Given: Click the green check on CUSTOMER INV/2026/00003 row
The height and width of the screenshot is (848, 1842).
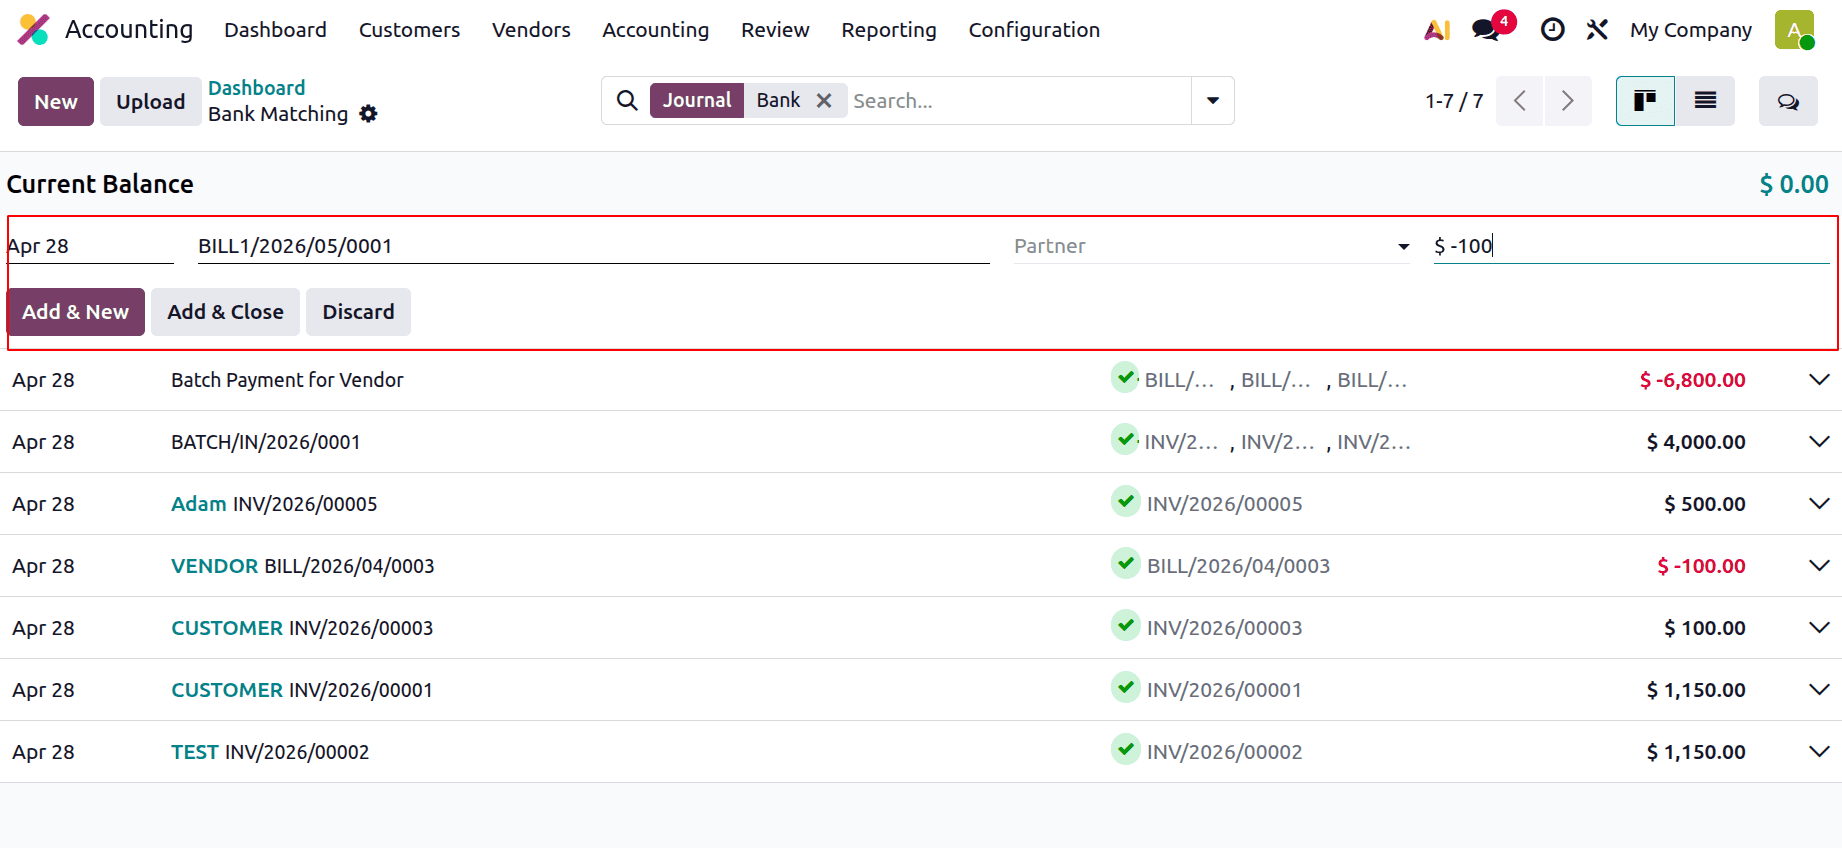Looking at the screenshot, I should point(1126,625).
